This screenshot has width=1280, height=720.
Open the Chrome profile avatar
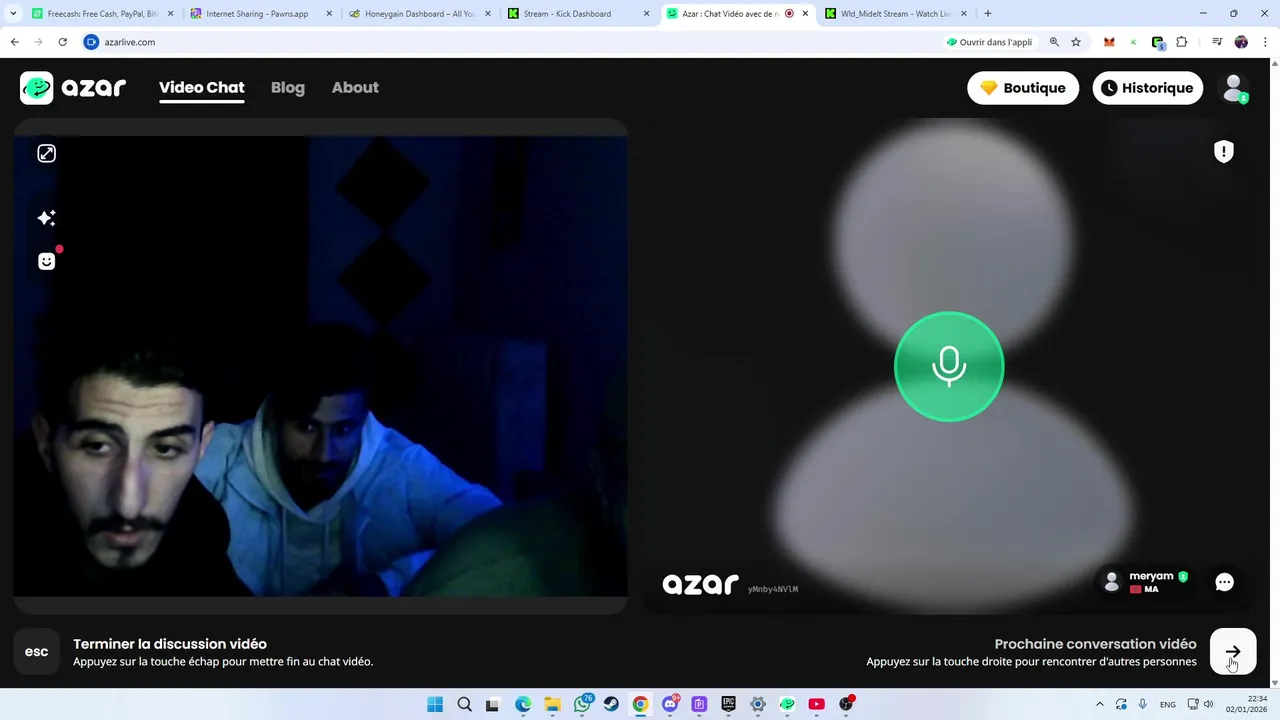(x=1241, y=42)
